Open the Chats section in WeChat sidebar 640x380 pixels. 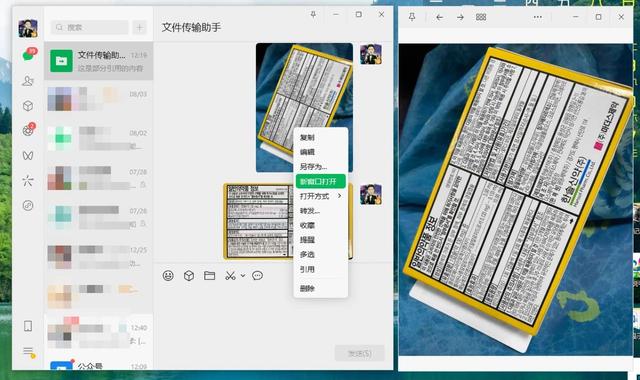[29, 55]
